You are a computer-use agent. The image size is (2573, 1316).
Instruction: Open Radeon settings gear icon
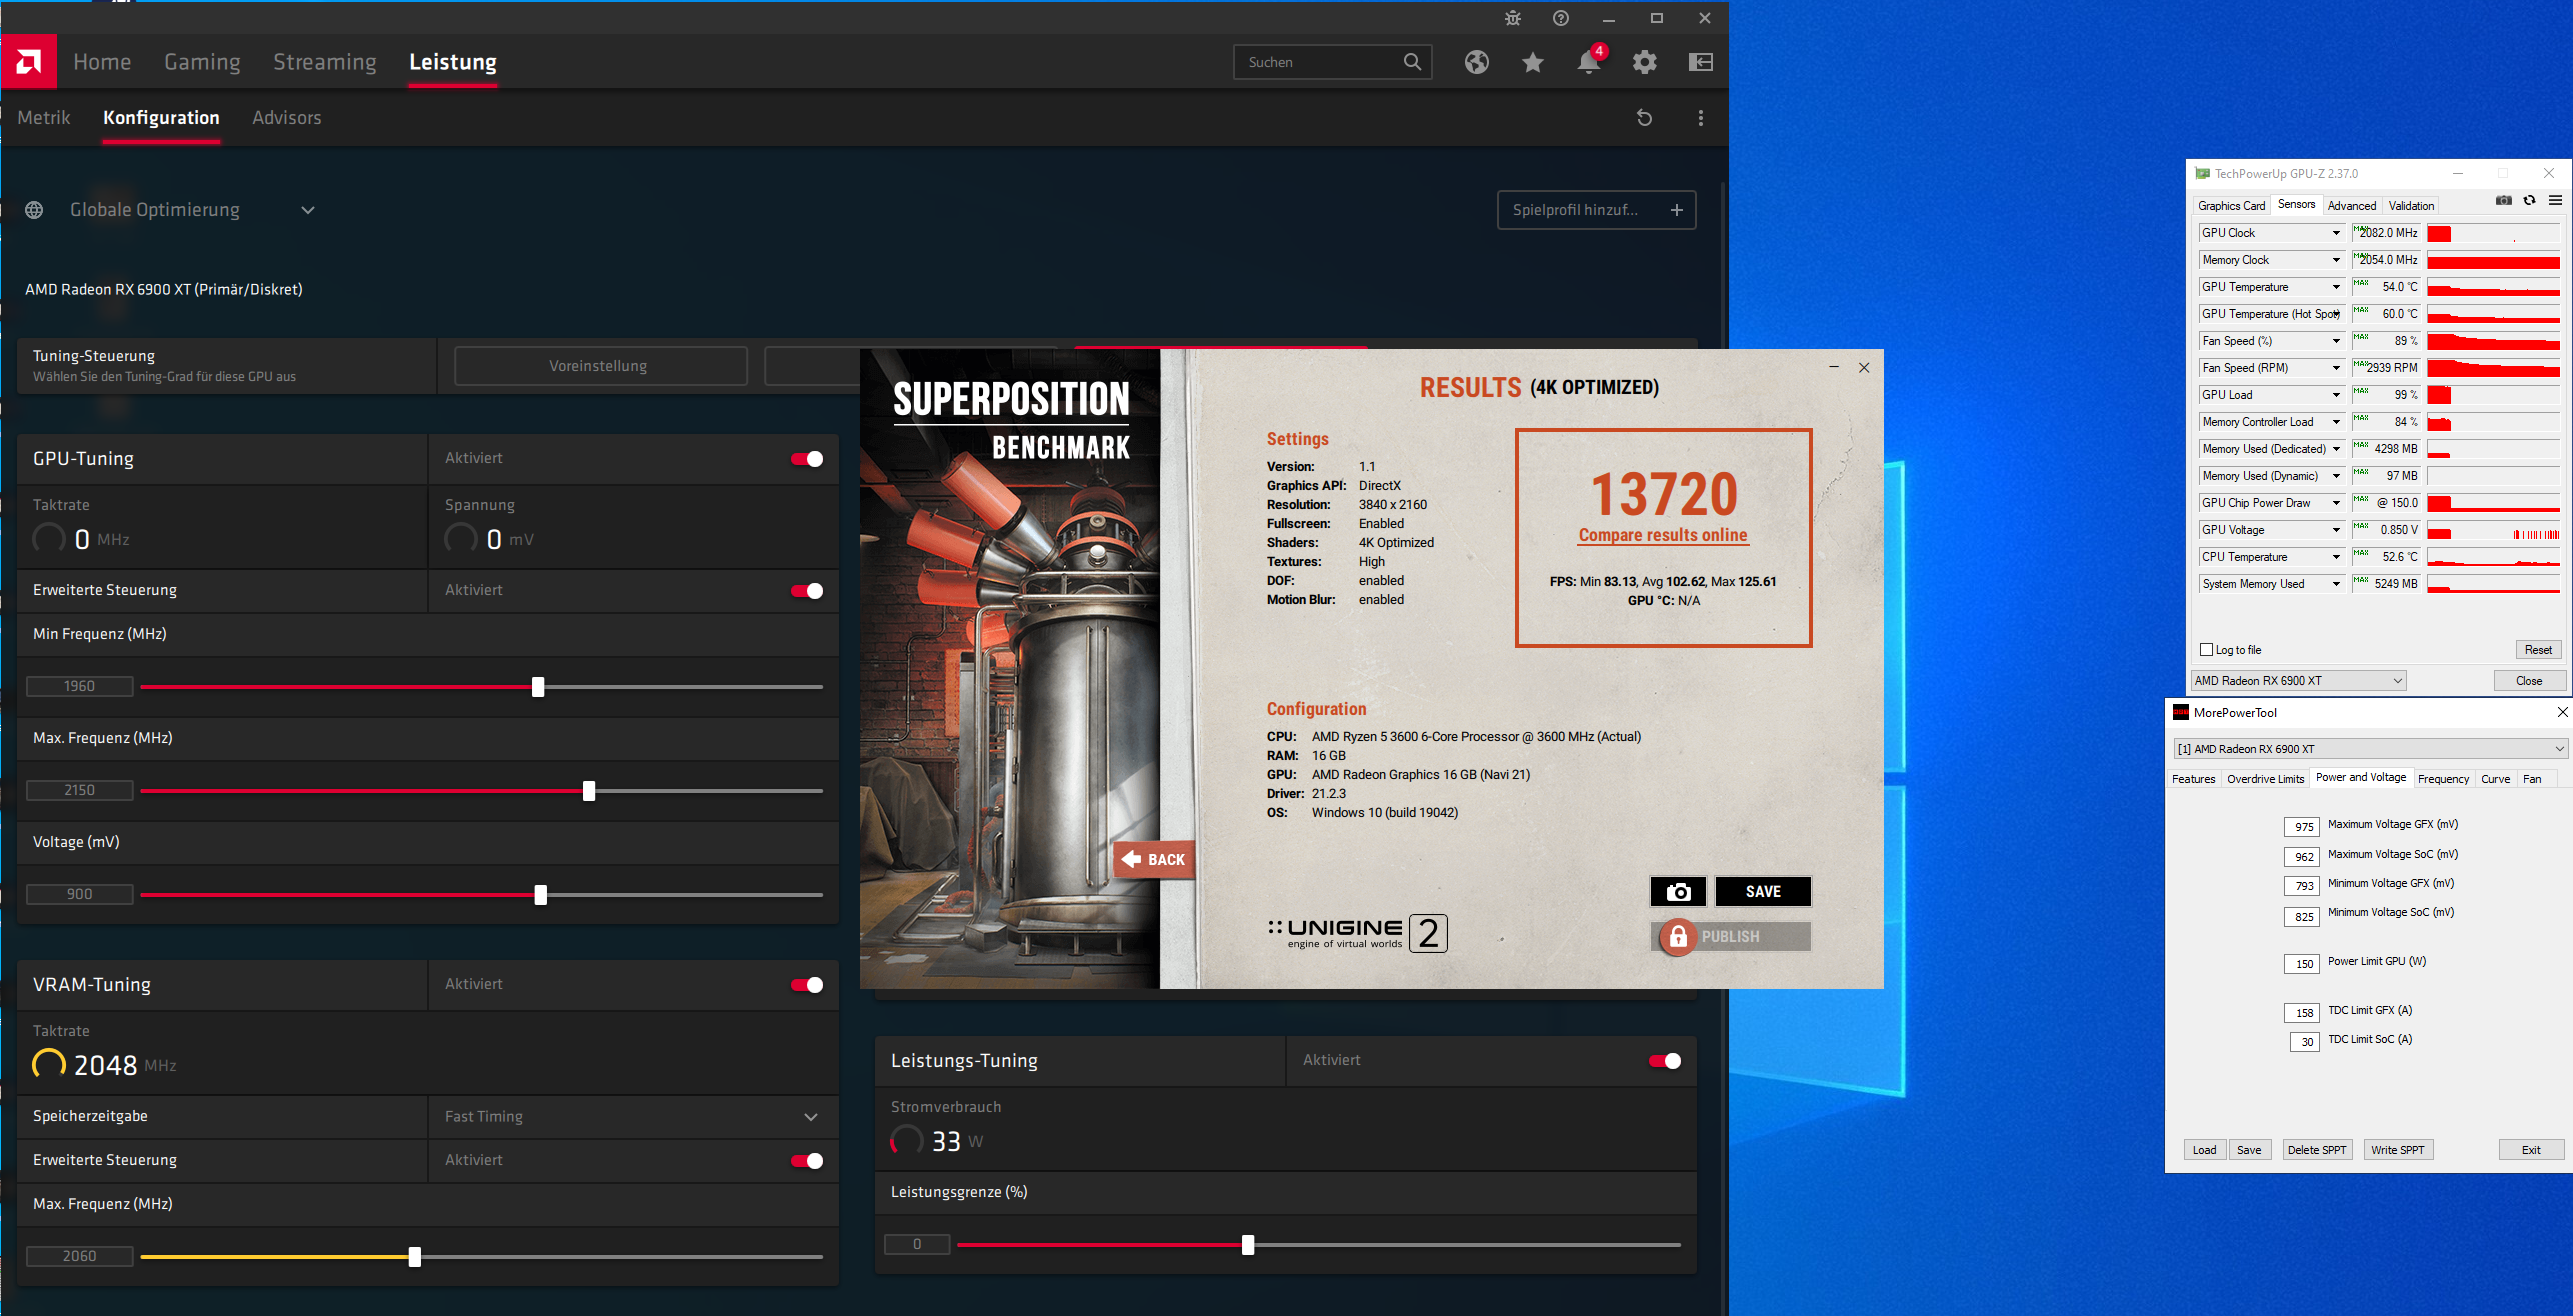(1644, 62)
